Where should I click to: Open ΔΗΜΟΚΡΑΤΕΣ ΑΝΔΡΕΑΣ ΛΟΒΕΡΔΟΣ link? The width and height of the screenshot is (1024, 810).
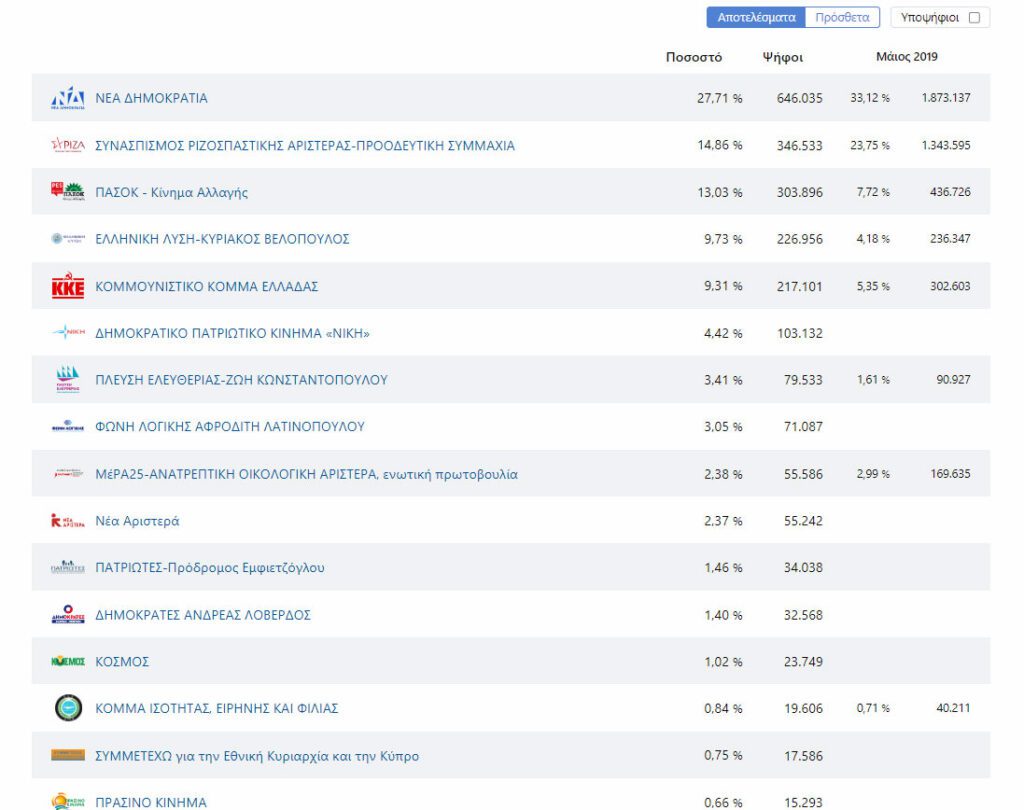203,615
